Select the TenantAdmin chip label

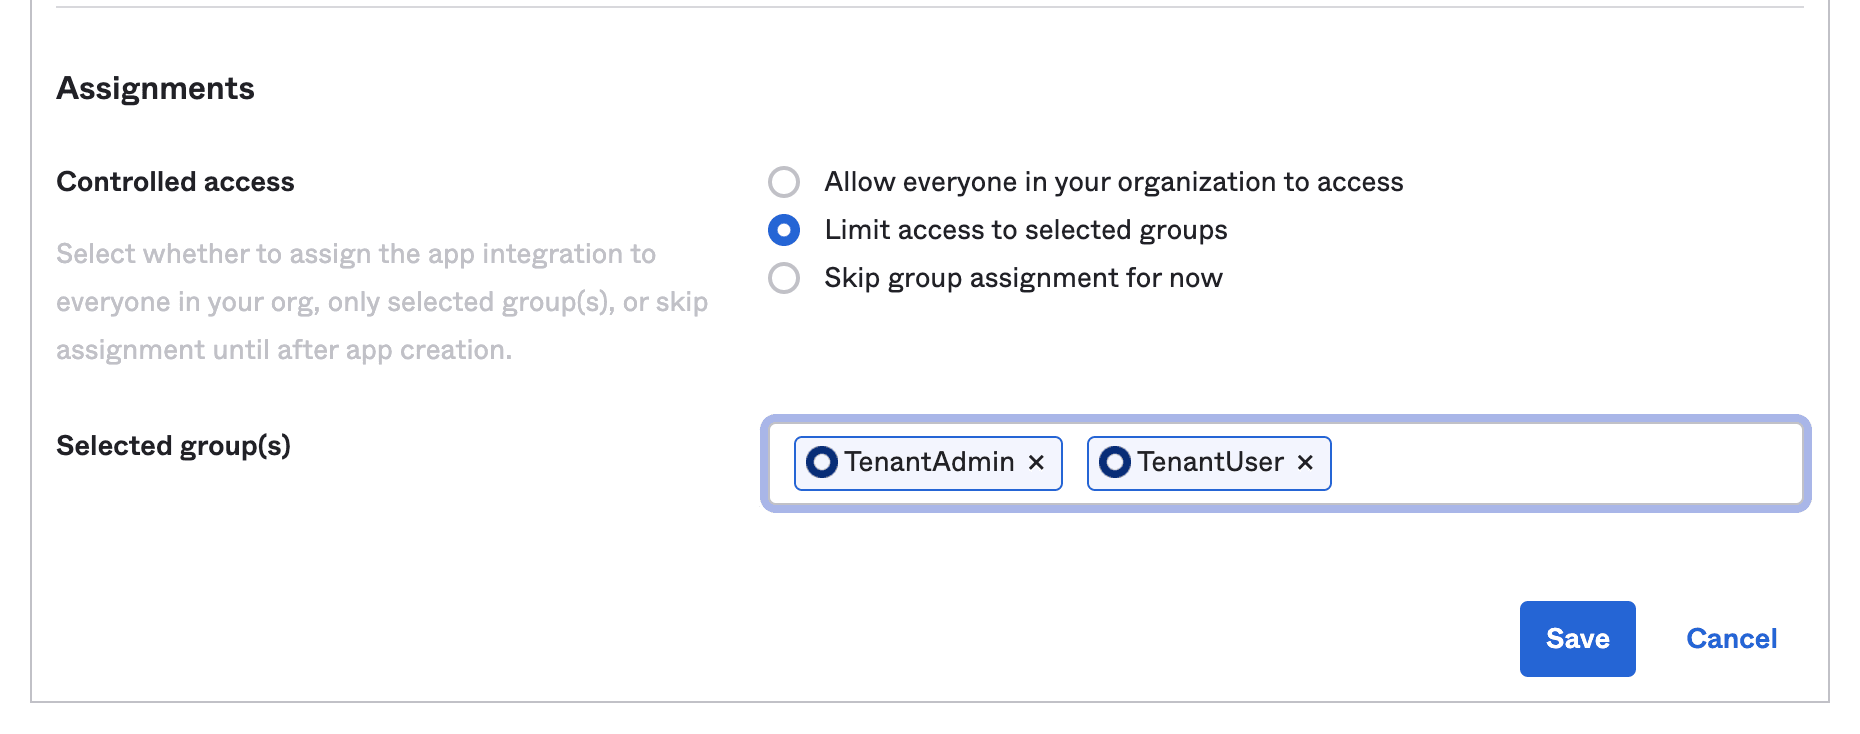pos(929,462)
